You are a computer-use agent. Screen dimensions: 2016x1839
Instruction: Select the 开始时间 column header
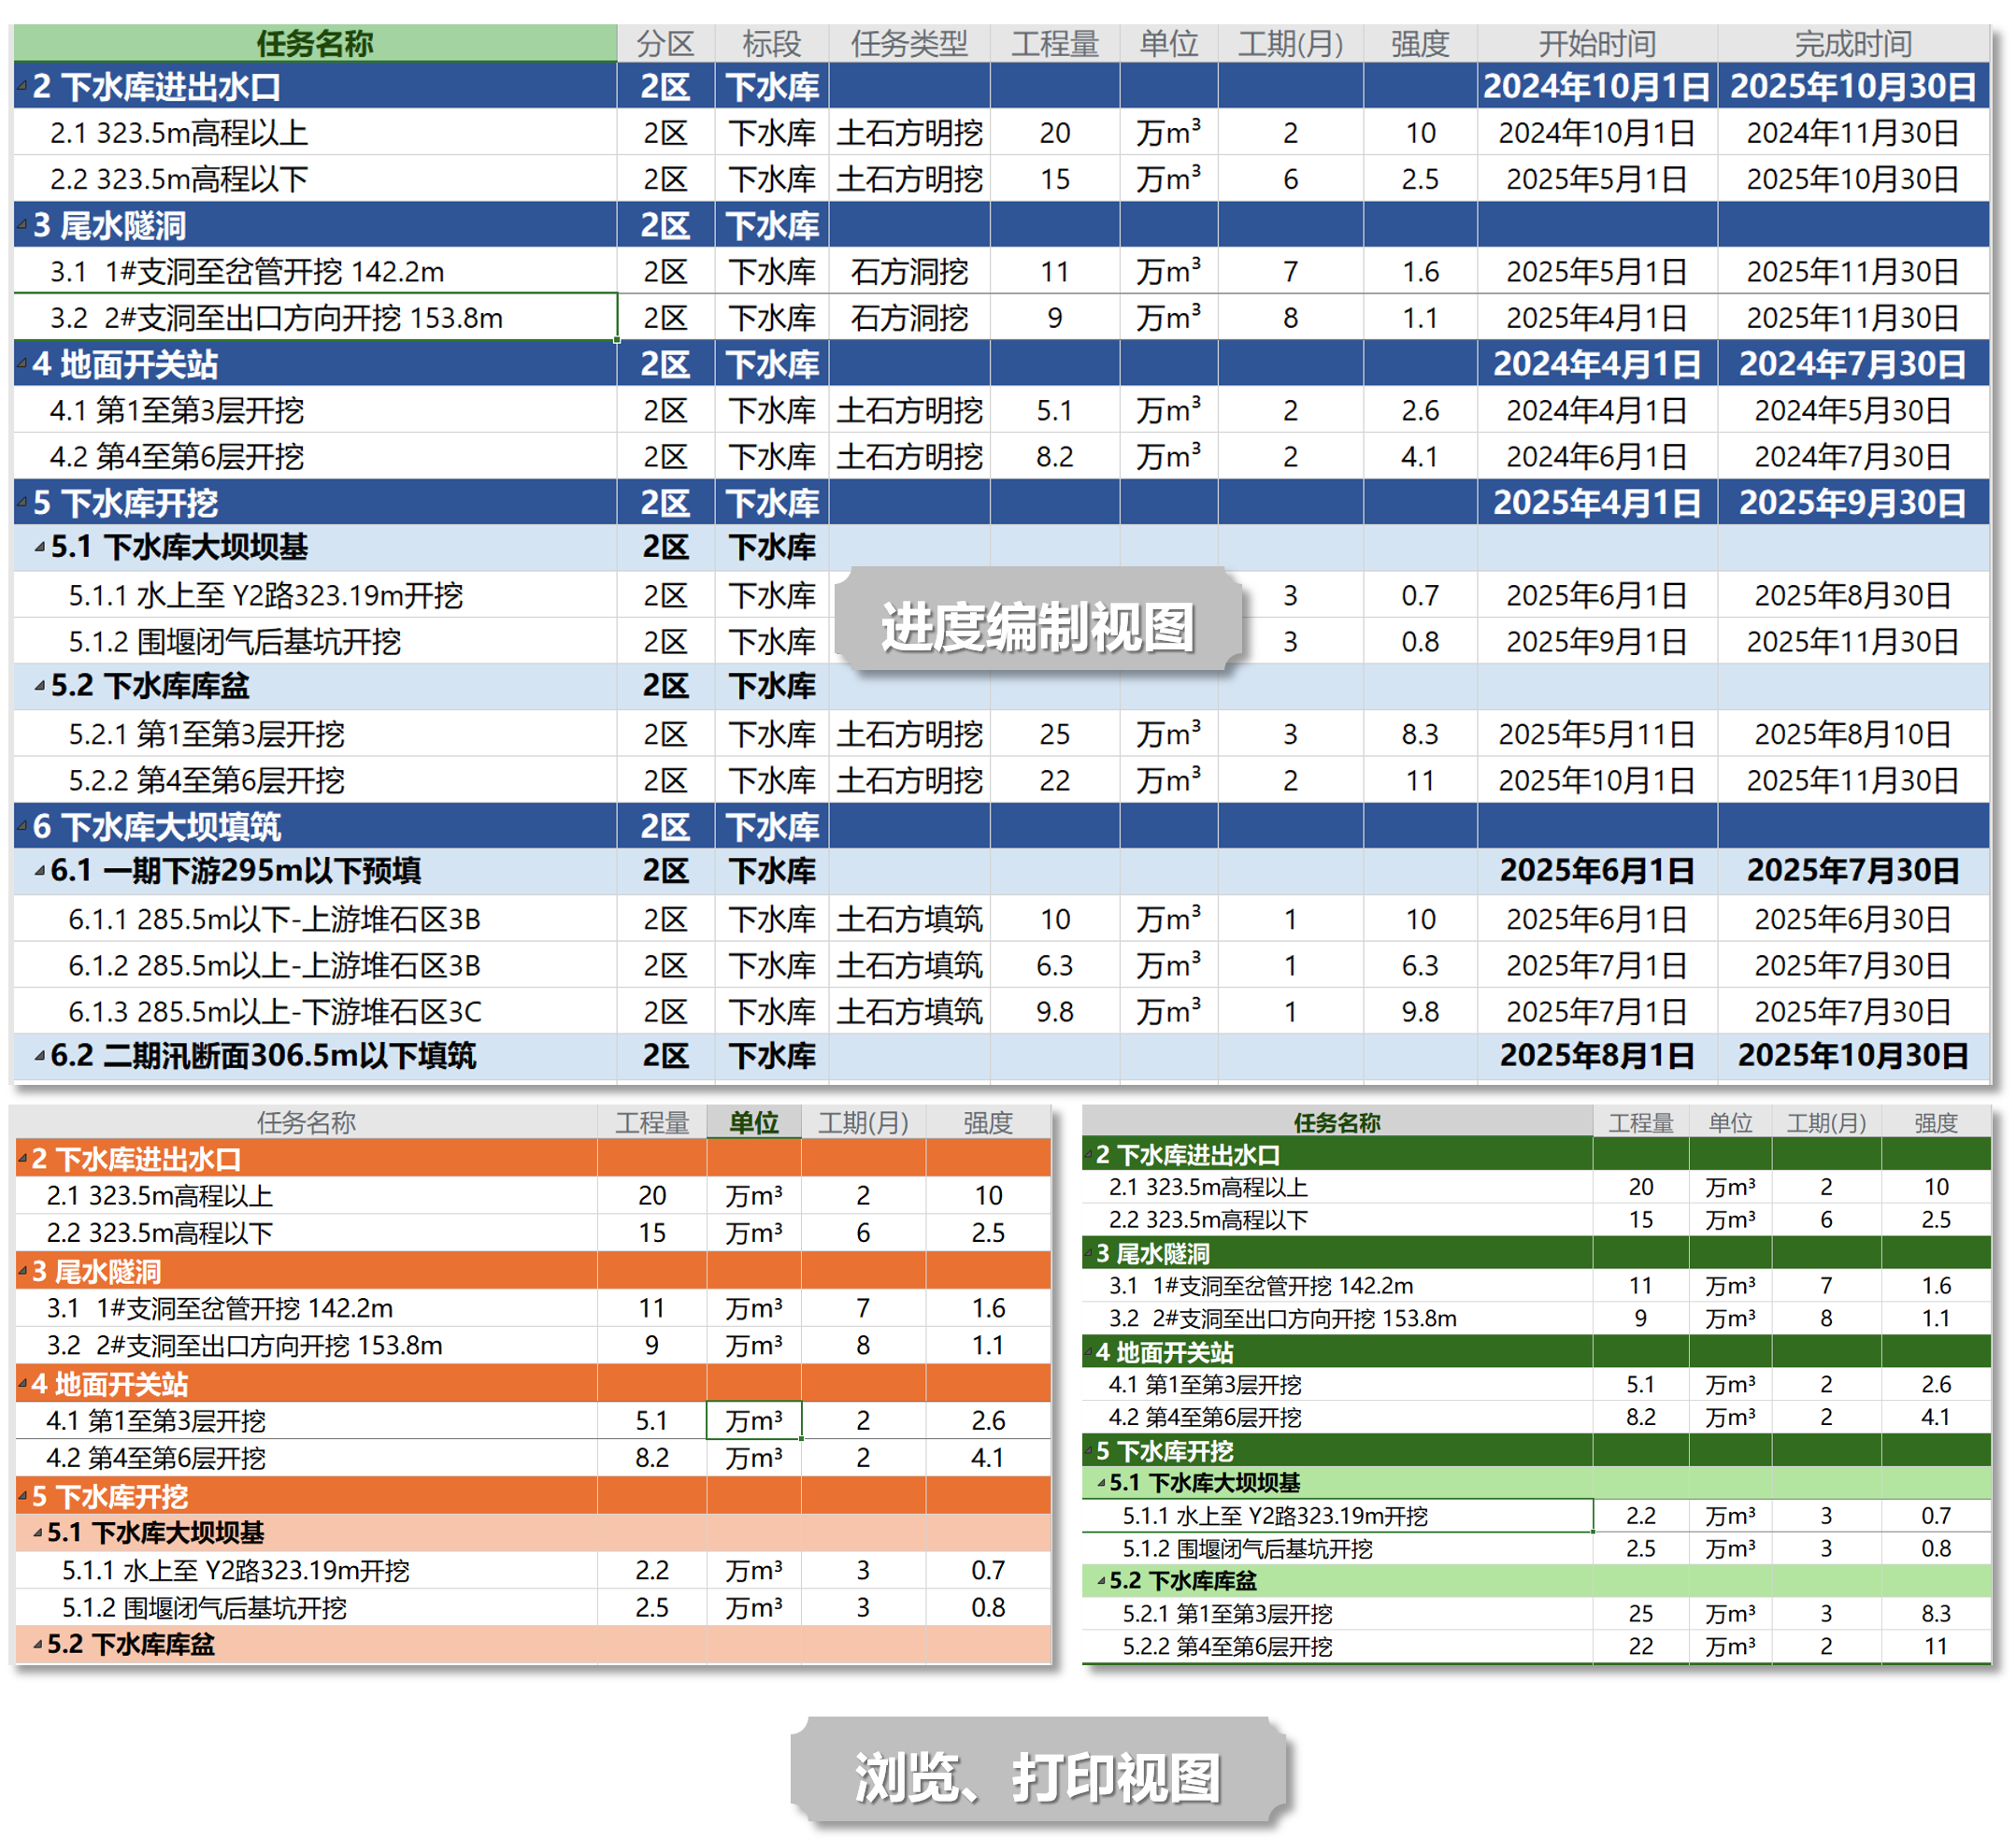(x=1597, y=43)
